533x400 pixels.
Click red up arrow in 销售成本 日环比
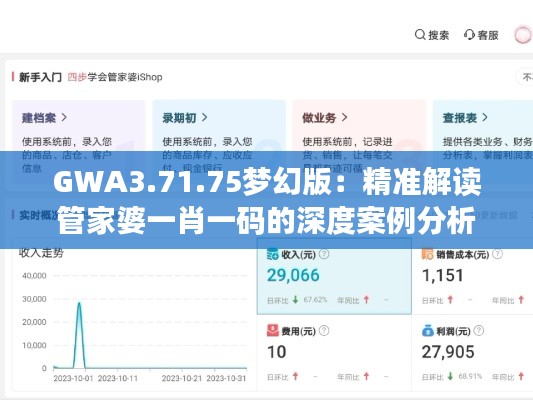[x=450, y=300]
